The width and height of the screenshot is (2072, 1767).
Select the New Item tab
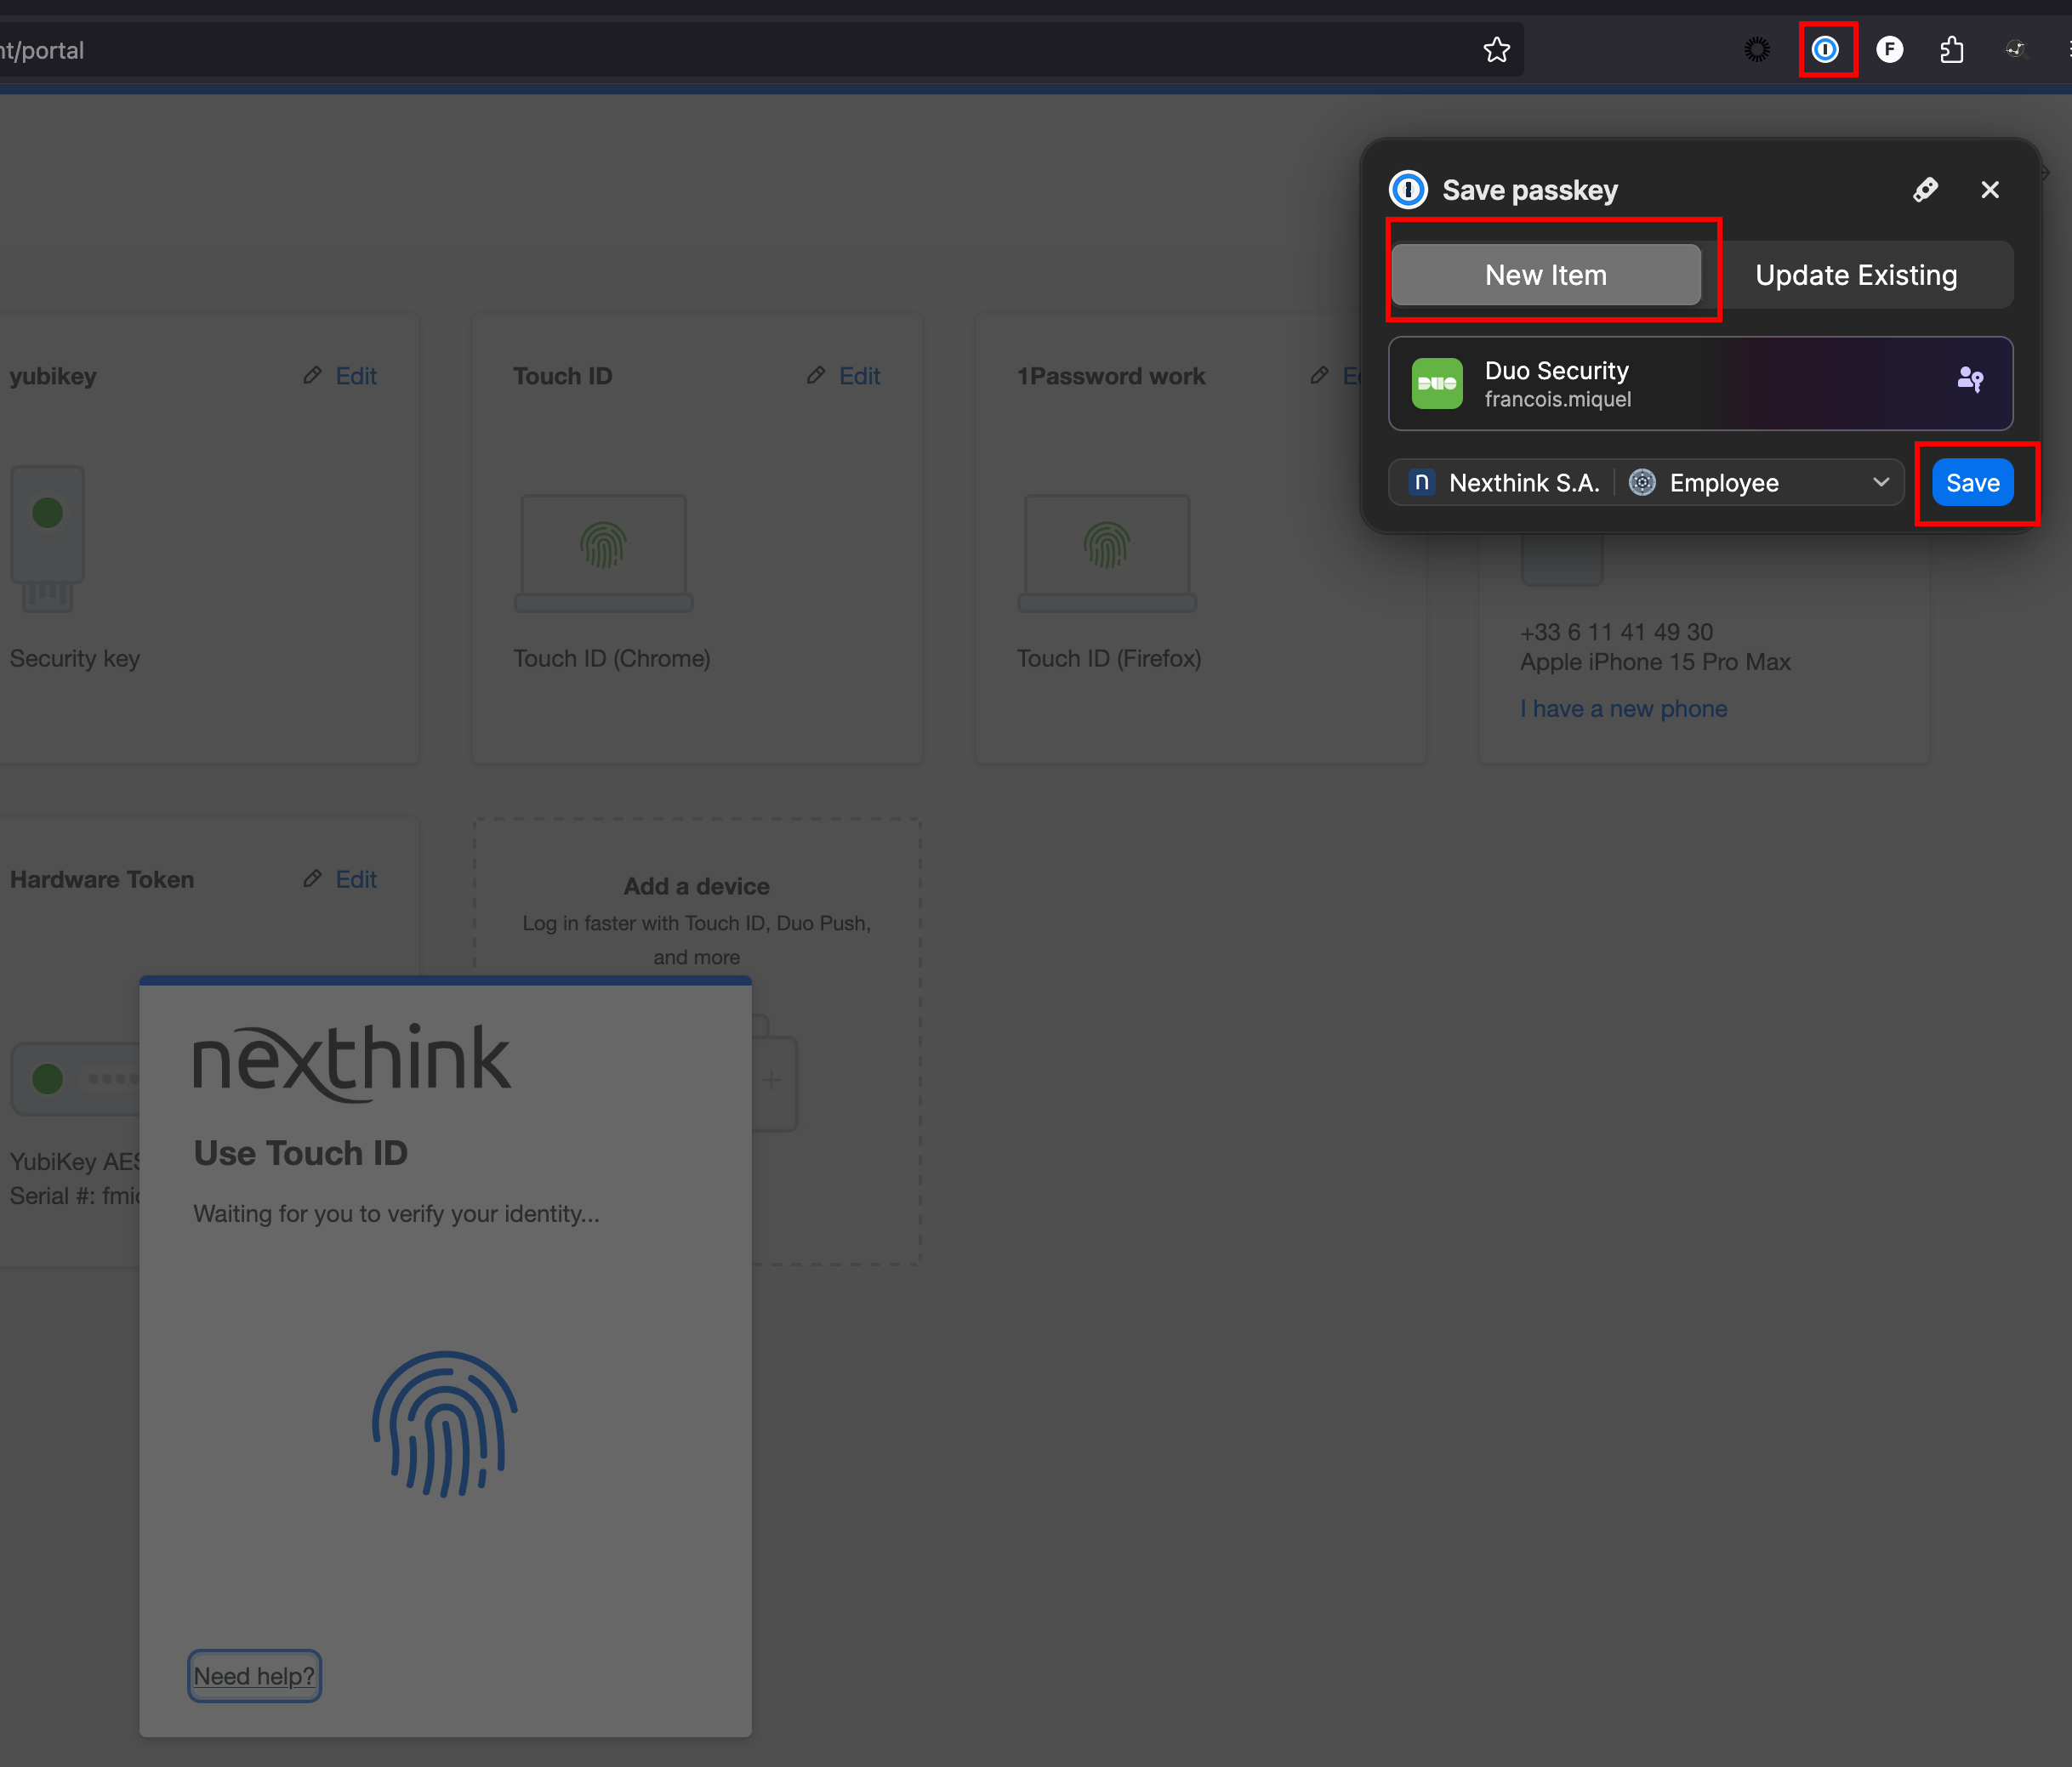1545,275
